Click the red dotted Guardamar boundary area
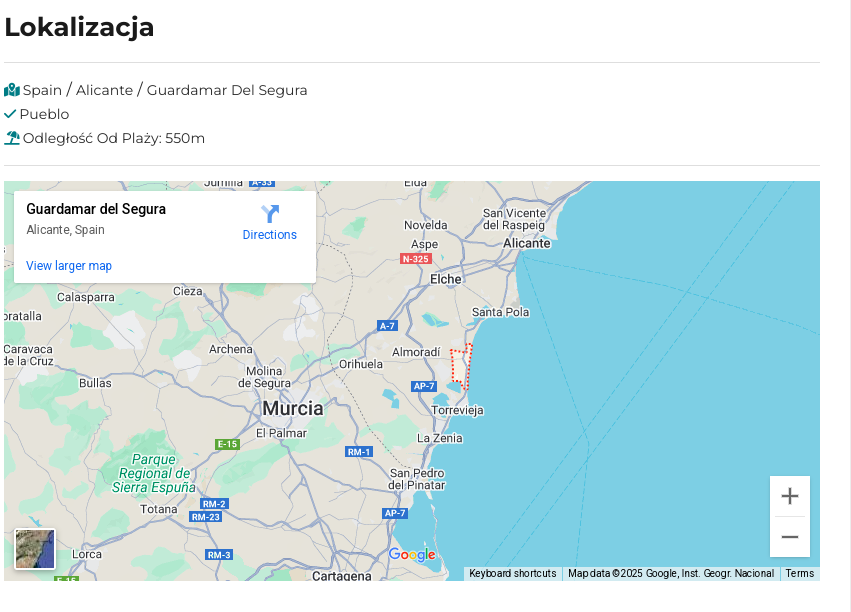The width and height of the screenshot is (851, 612). (x=461, y=367)
